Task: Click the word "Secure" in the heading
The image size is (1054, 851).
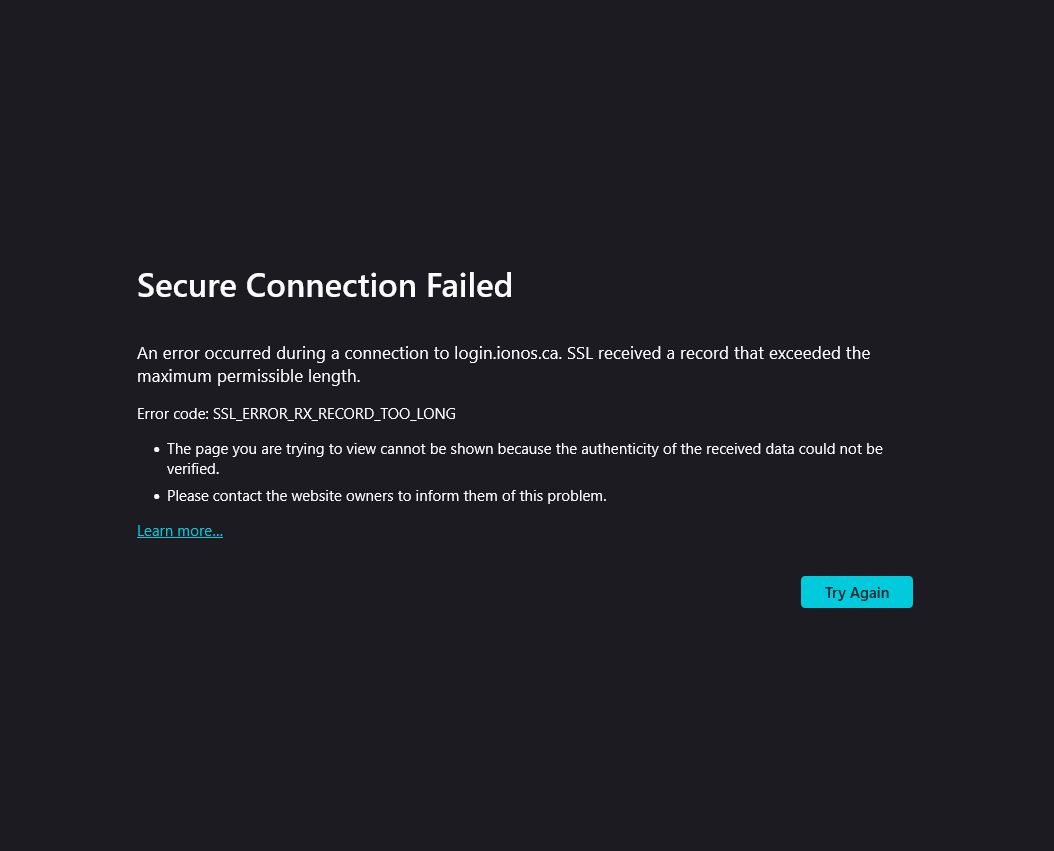Action: click(x=187, y=286)
